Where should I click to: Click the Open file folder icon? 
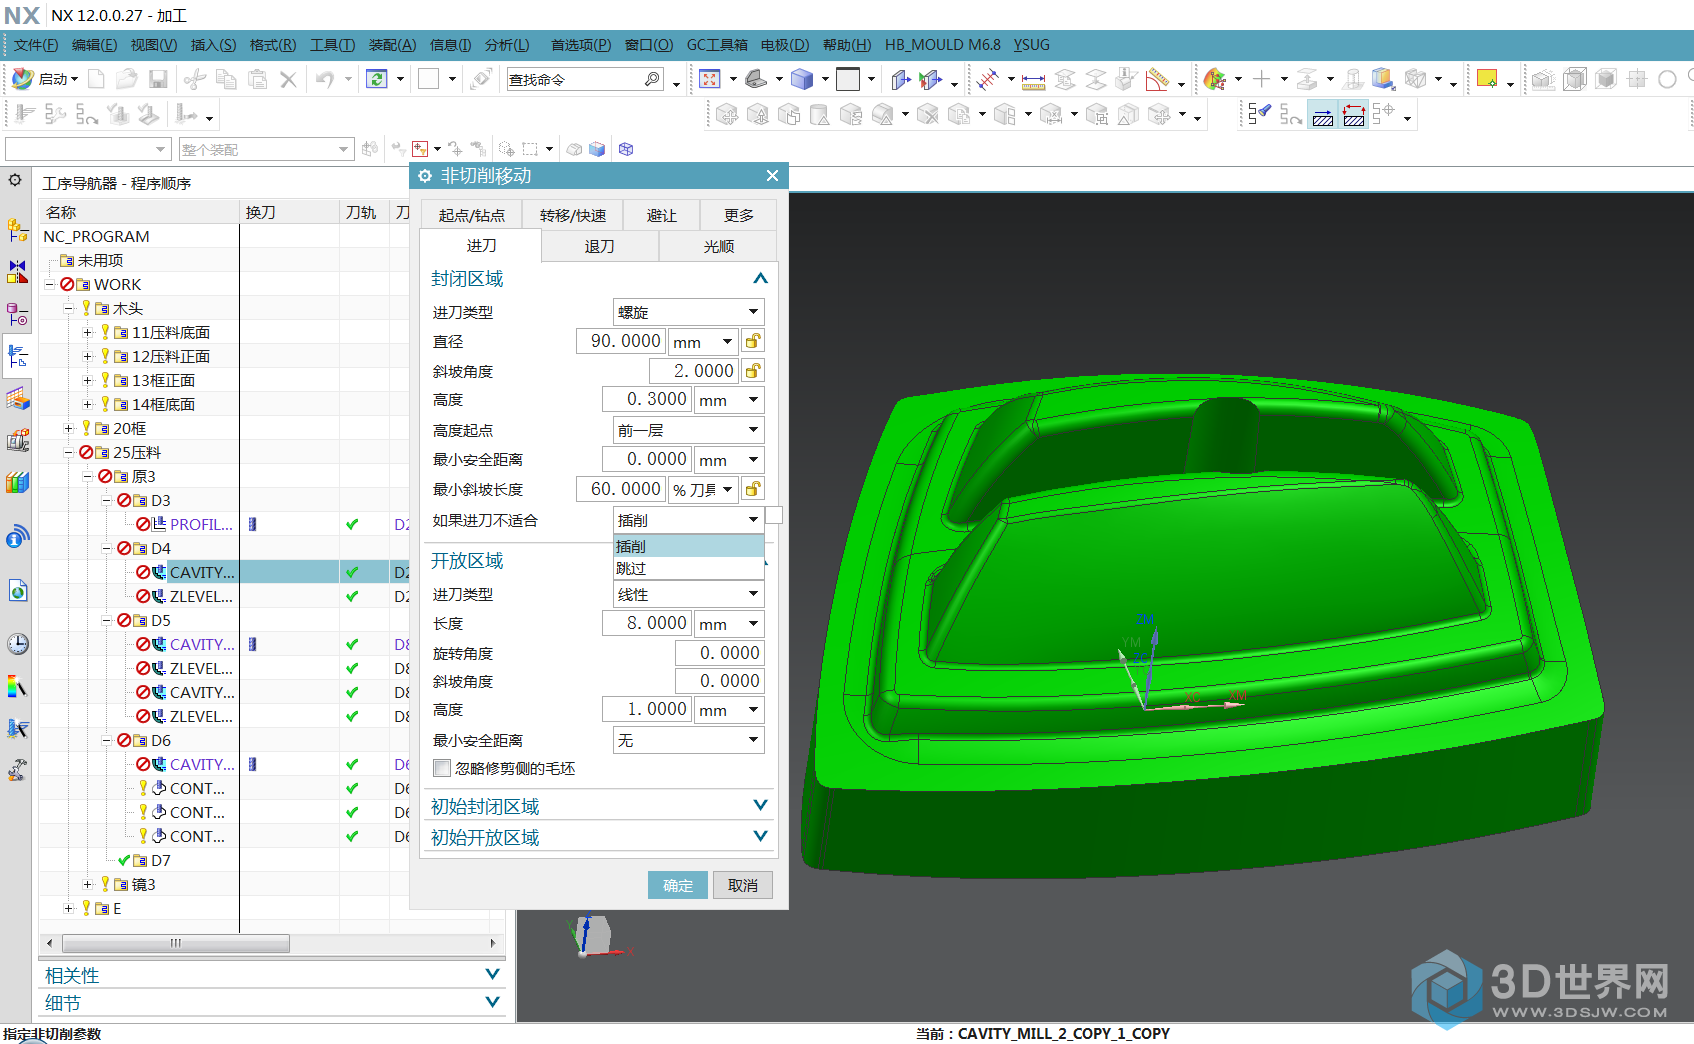[127, 79]
